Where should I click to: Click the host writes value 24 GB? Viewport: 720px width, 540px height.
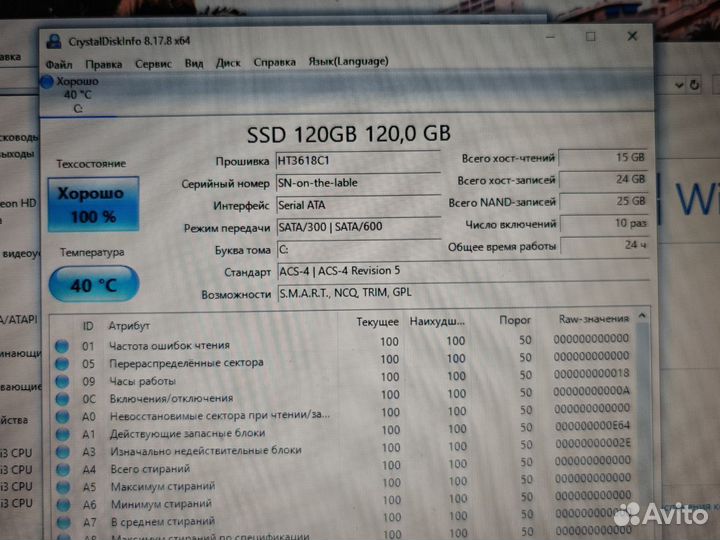coord(603,180)
